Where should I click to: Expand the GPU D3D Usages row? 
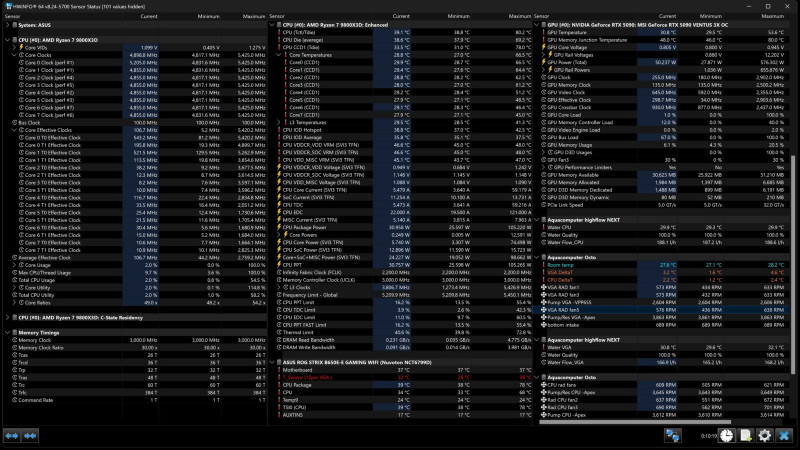(x=543, y=153)
